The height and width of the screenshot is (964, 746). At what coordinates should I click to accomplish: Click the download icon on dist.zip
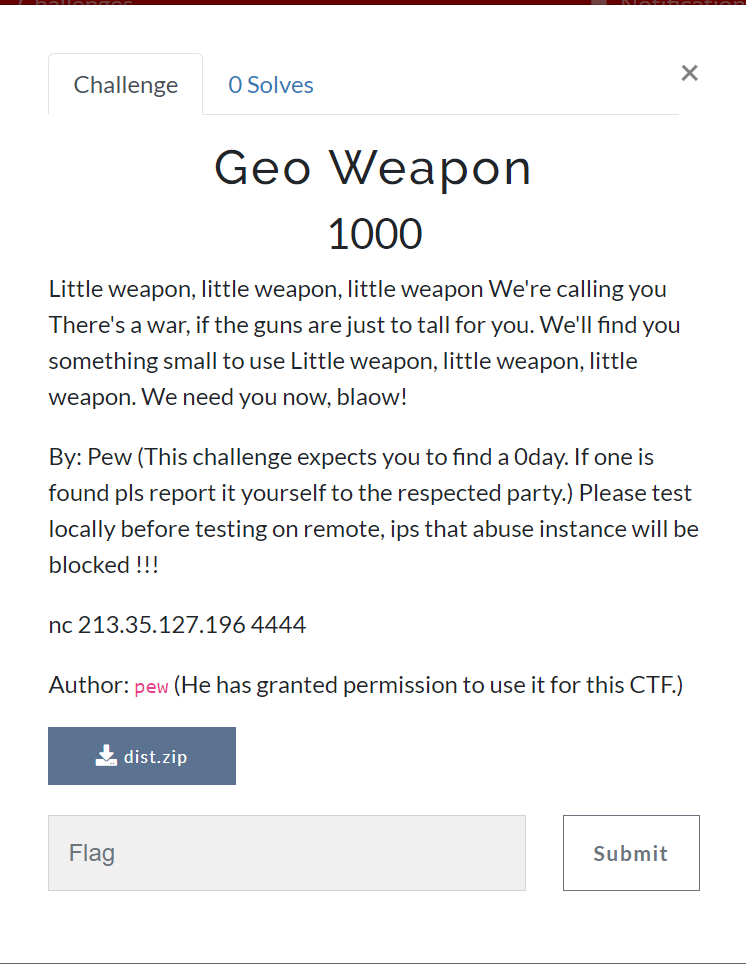pos(106,756)
